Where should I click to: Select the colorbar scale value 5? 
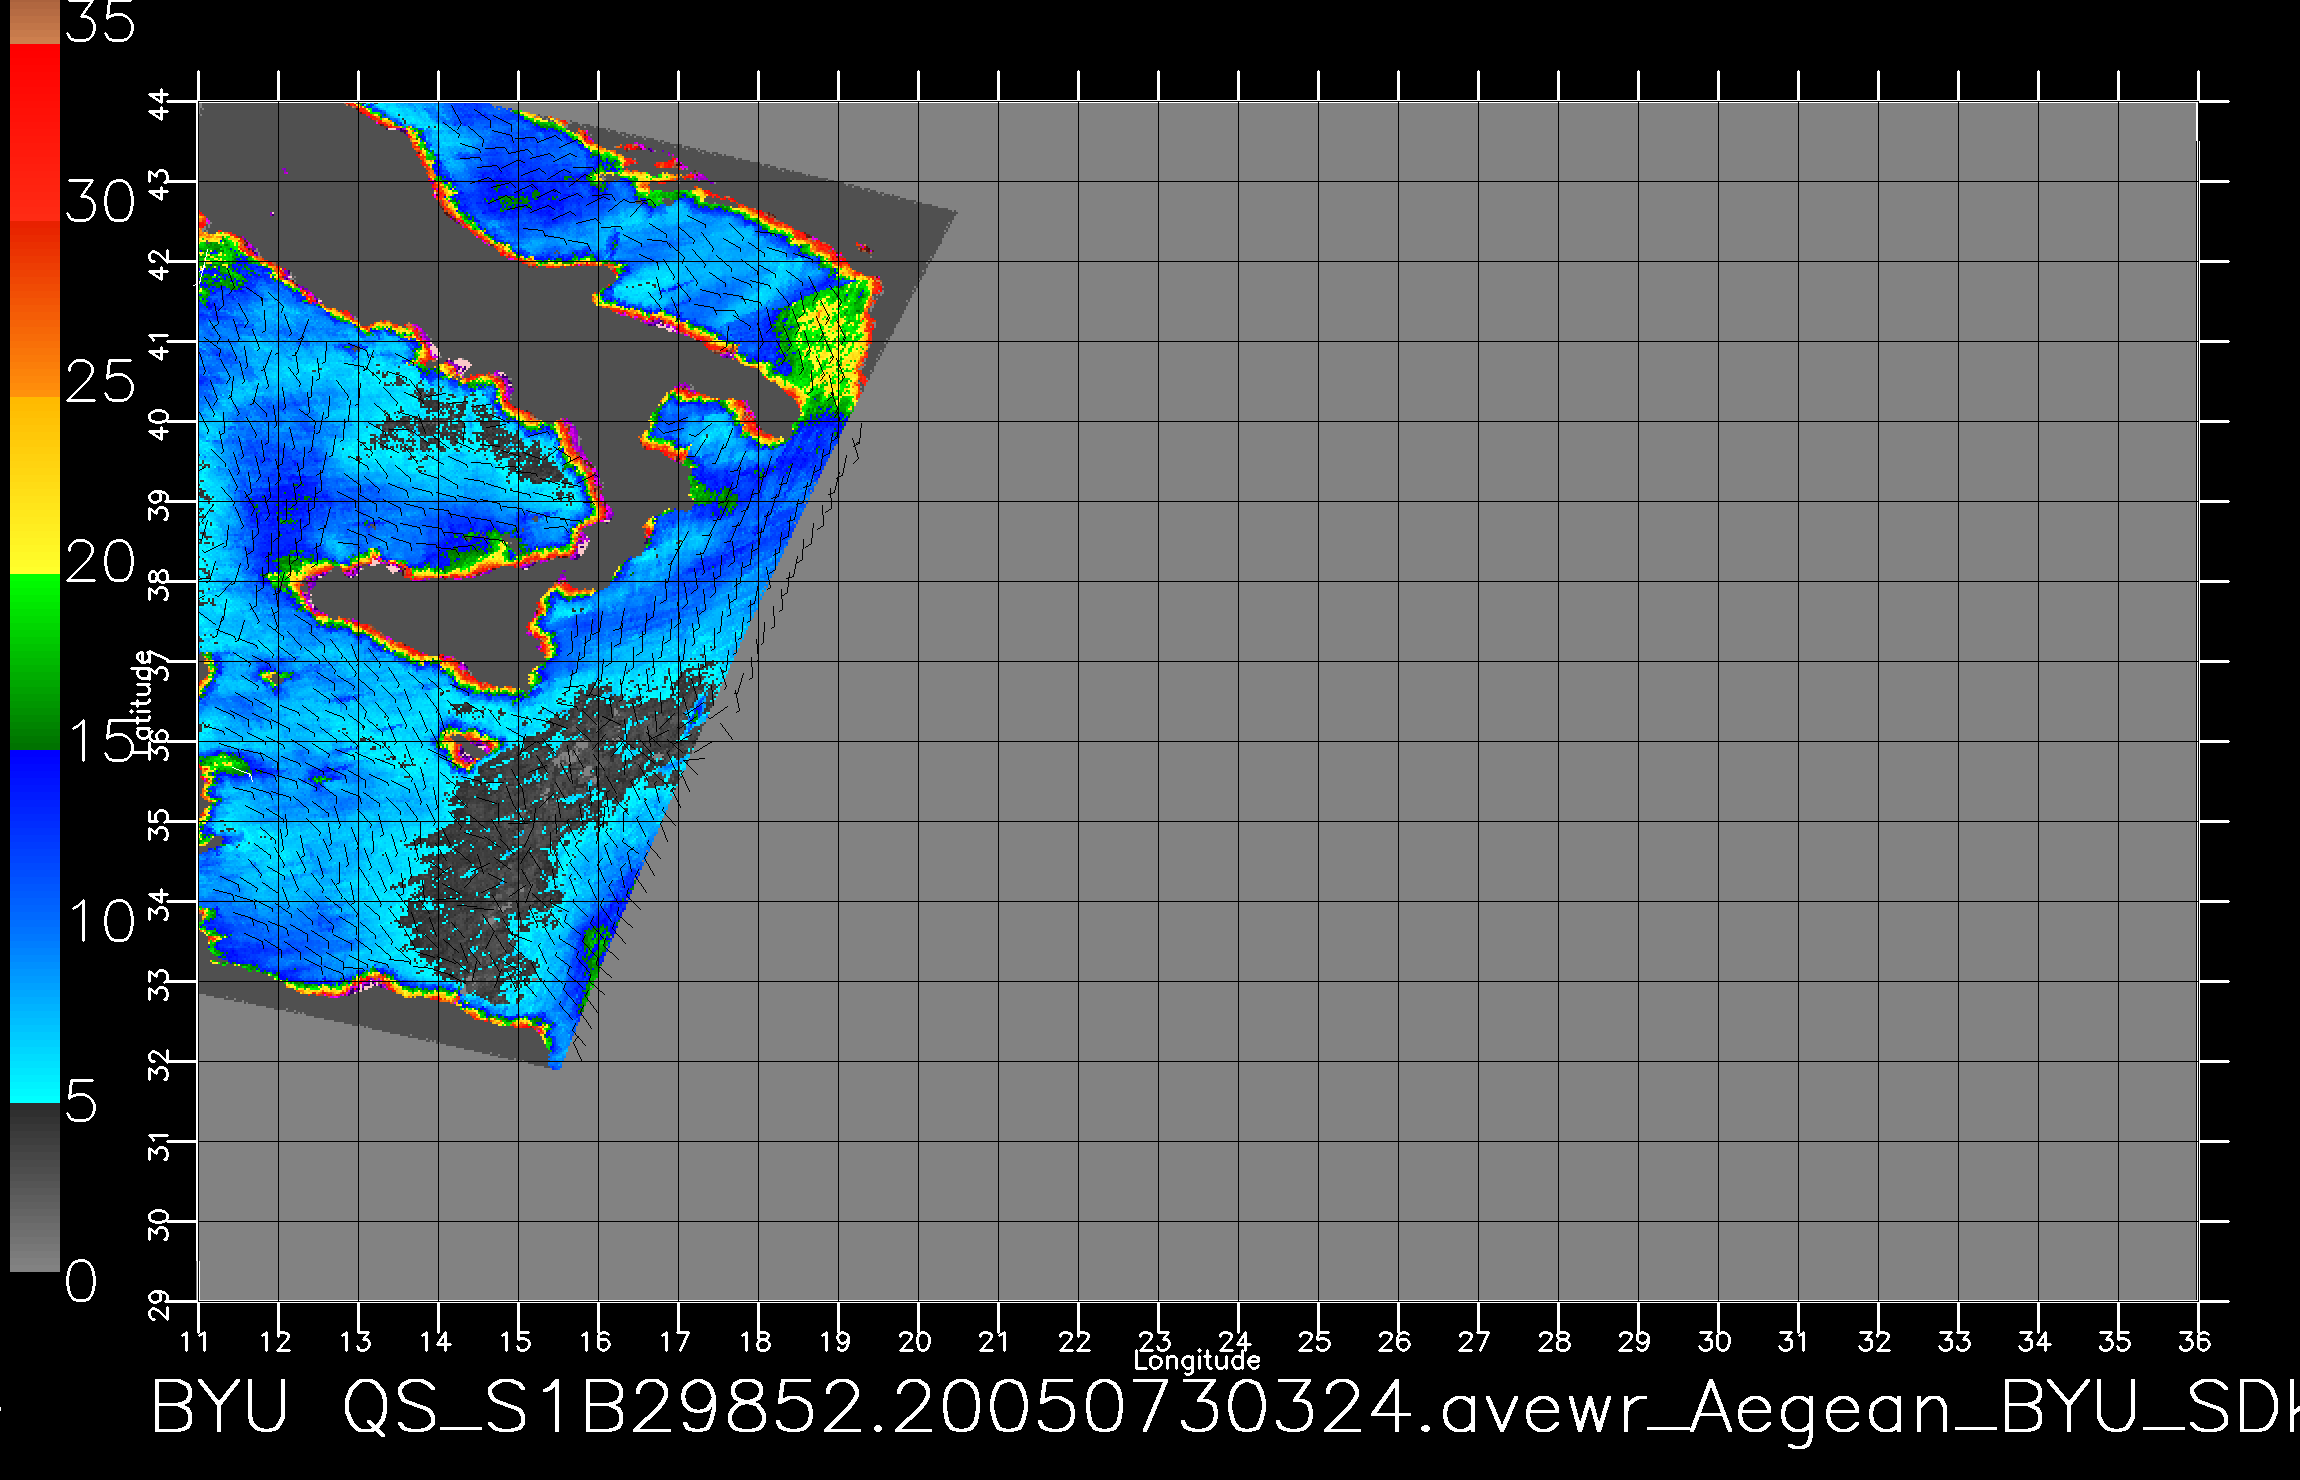tap(81, 1102)
